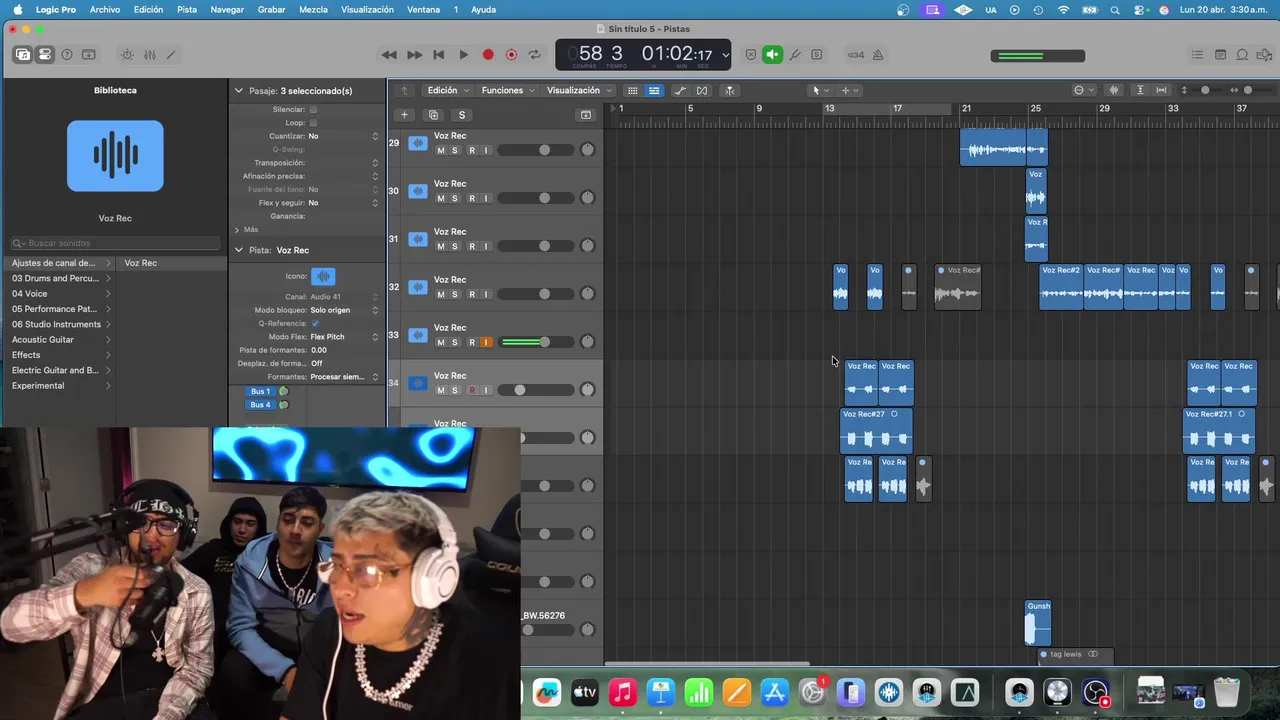1280x720 pixels.
Task: Open the List Editors button
Action: [1197, 55]
